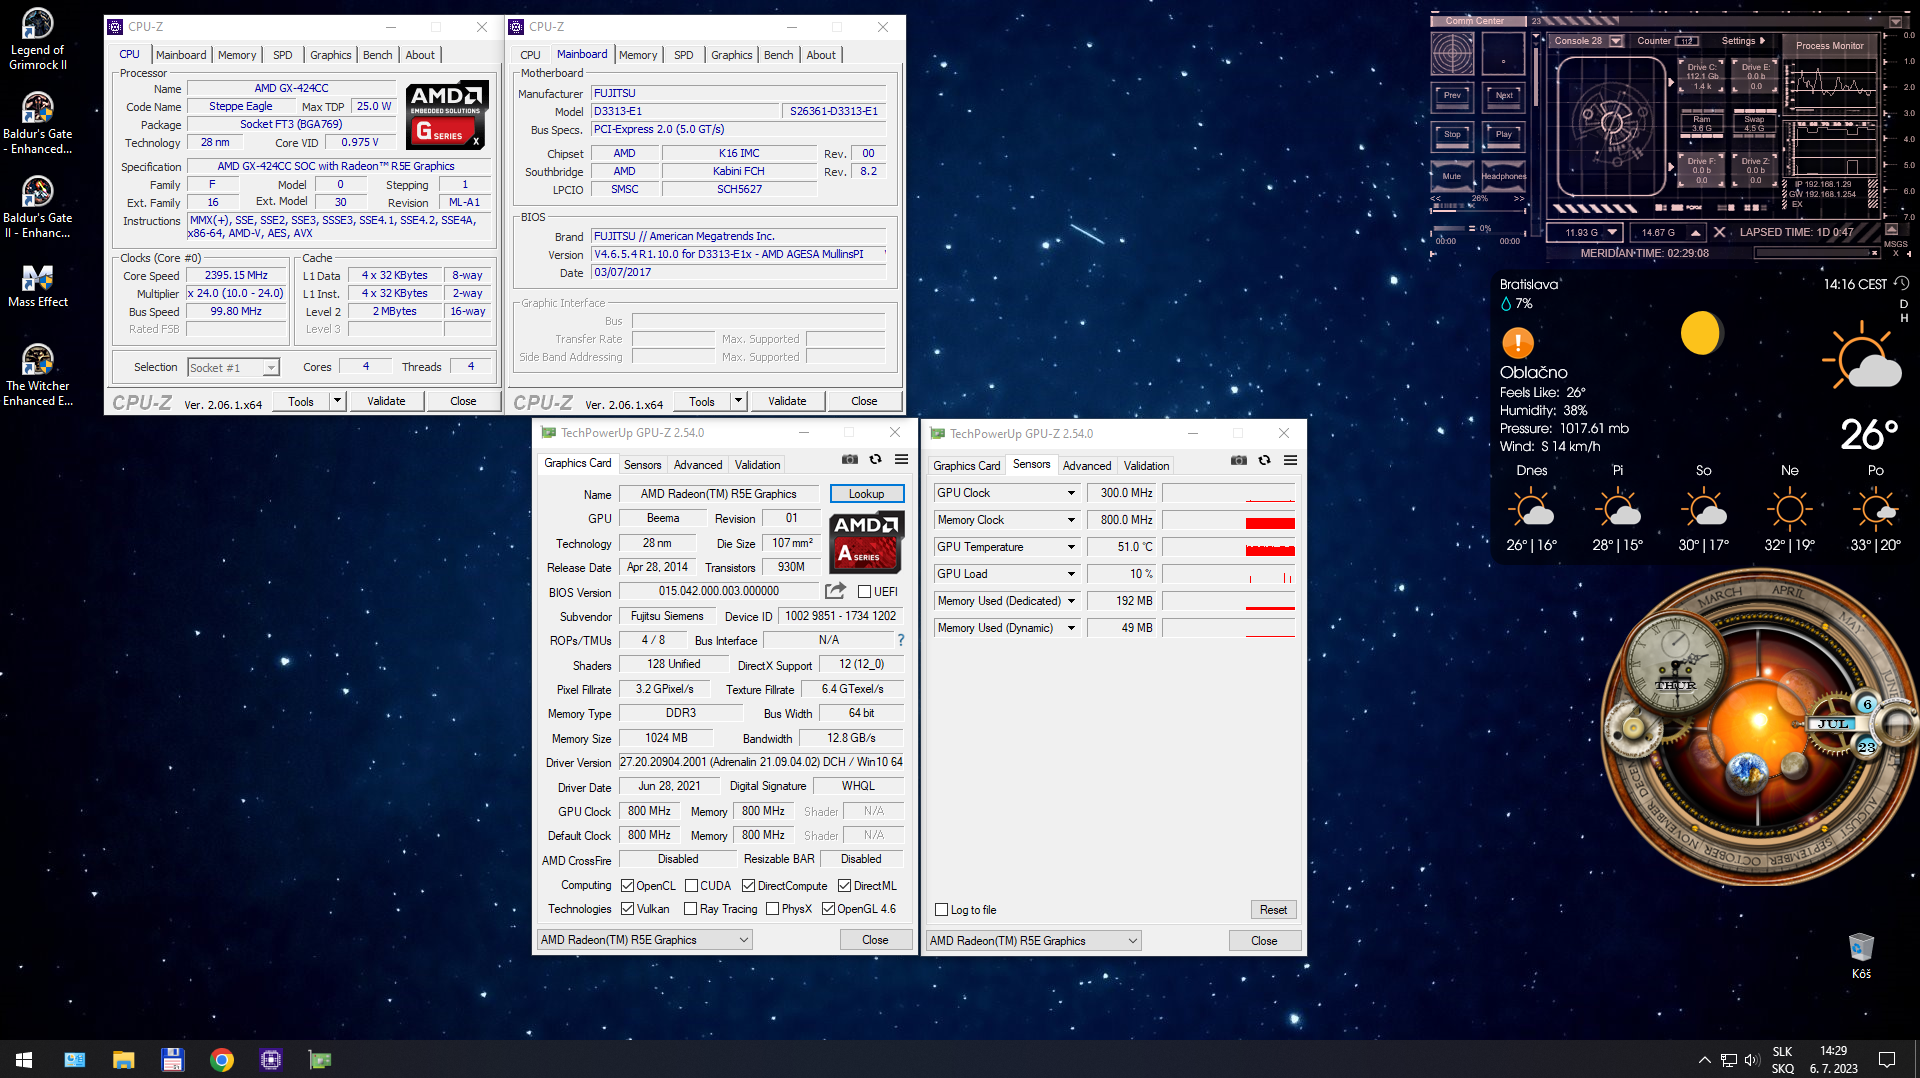This screenshot has width=1920, height=1078.
Task: Click Close in CPU-Z Mainboard window
Action: click(864, 401)
